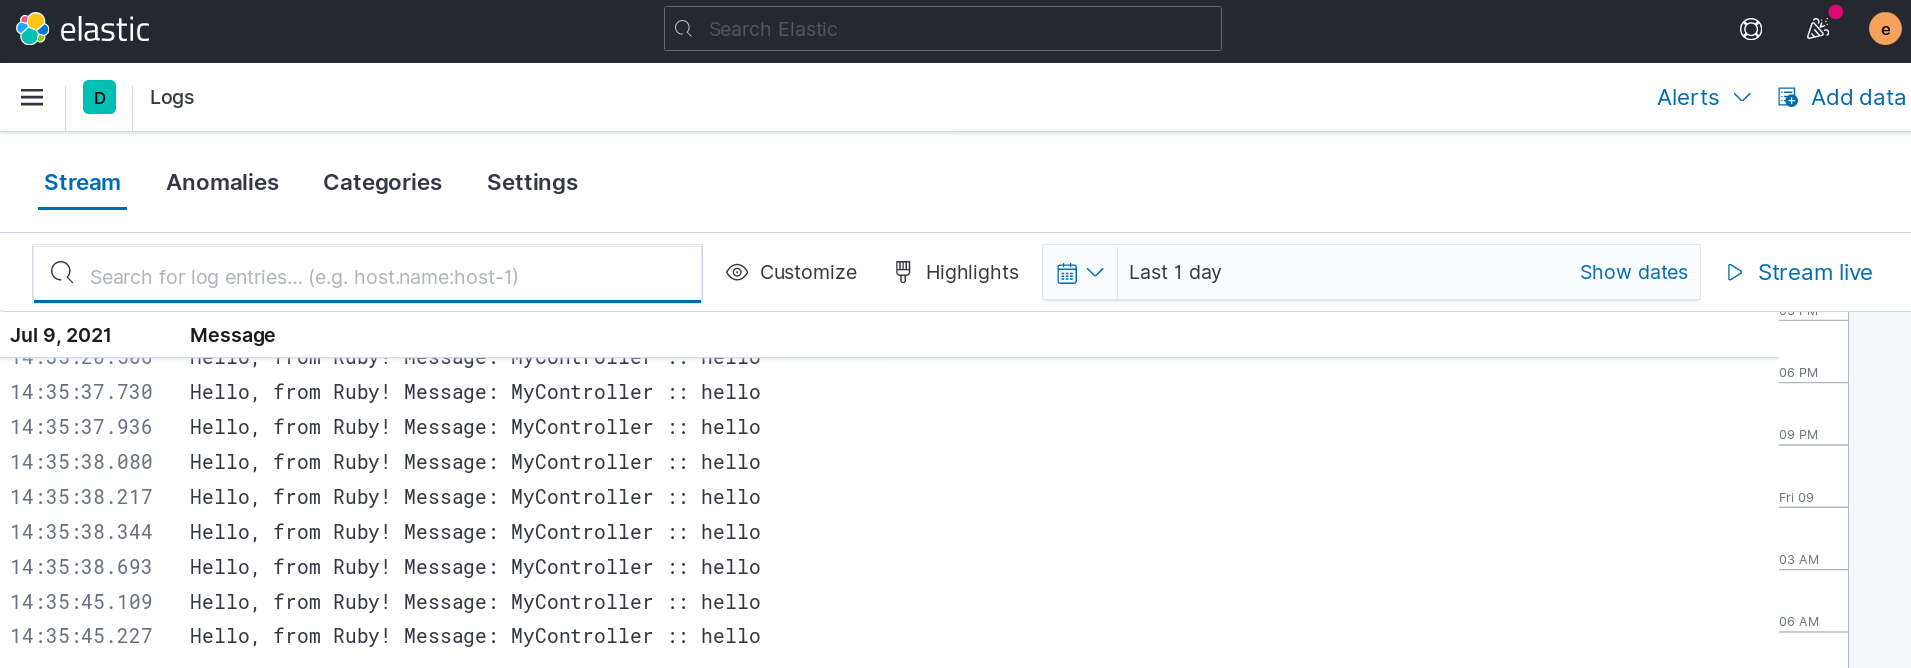Expand the Alerts dropdown
Screen dimensions: 1911x668
[x=1704, y=97]
